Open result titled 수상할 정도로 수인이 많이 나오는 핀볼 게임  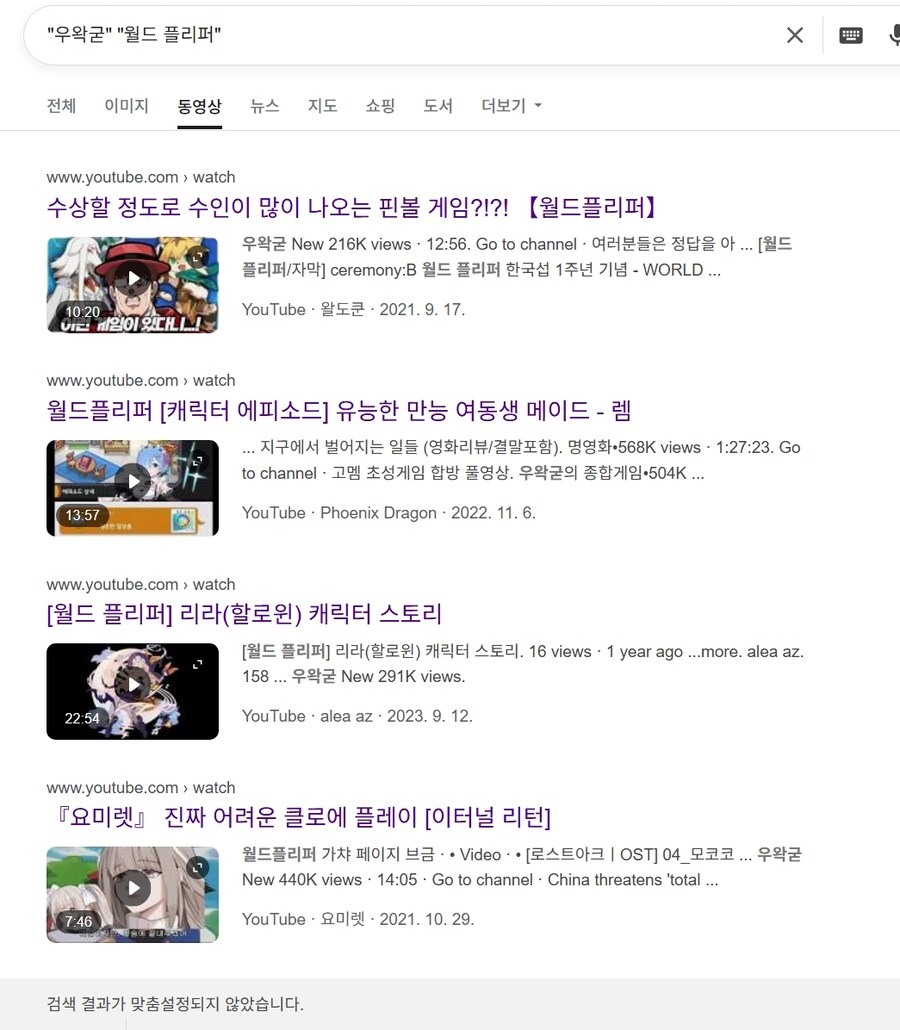[x=353, y=208]
